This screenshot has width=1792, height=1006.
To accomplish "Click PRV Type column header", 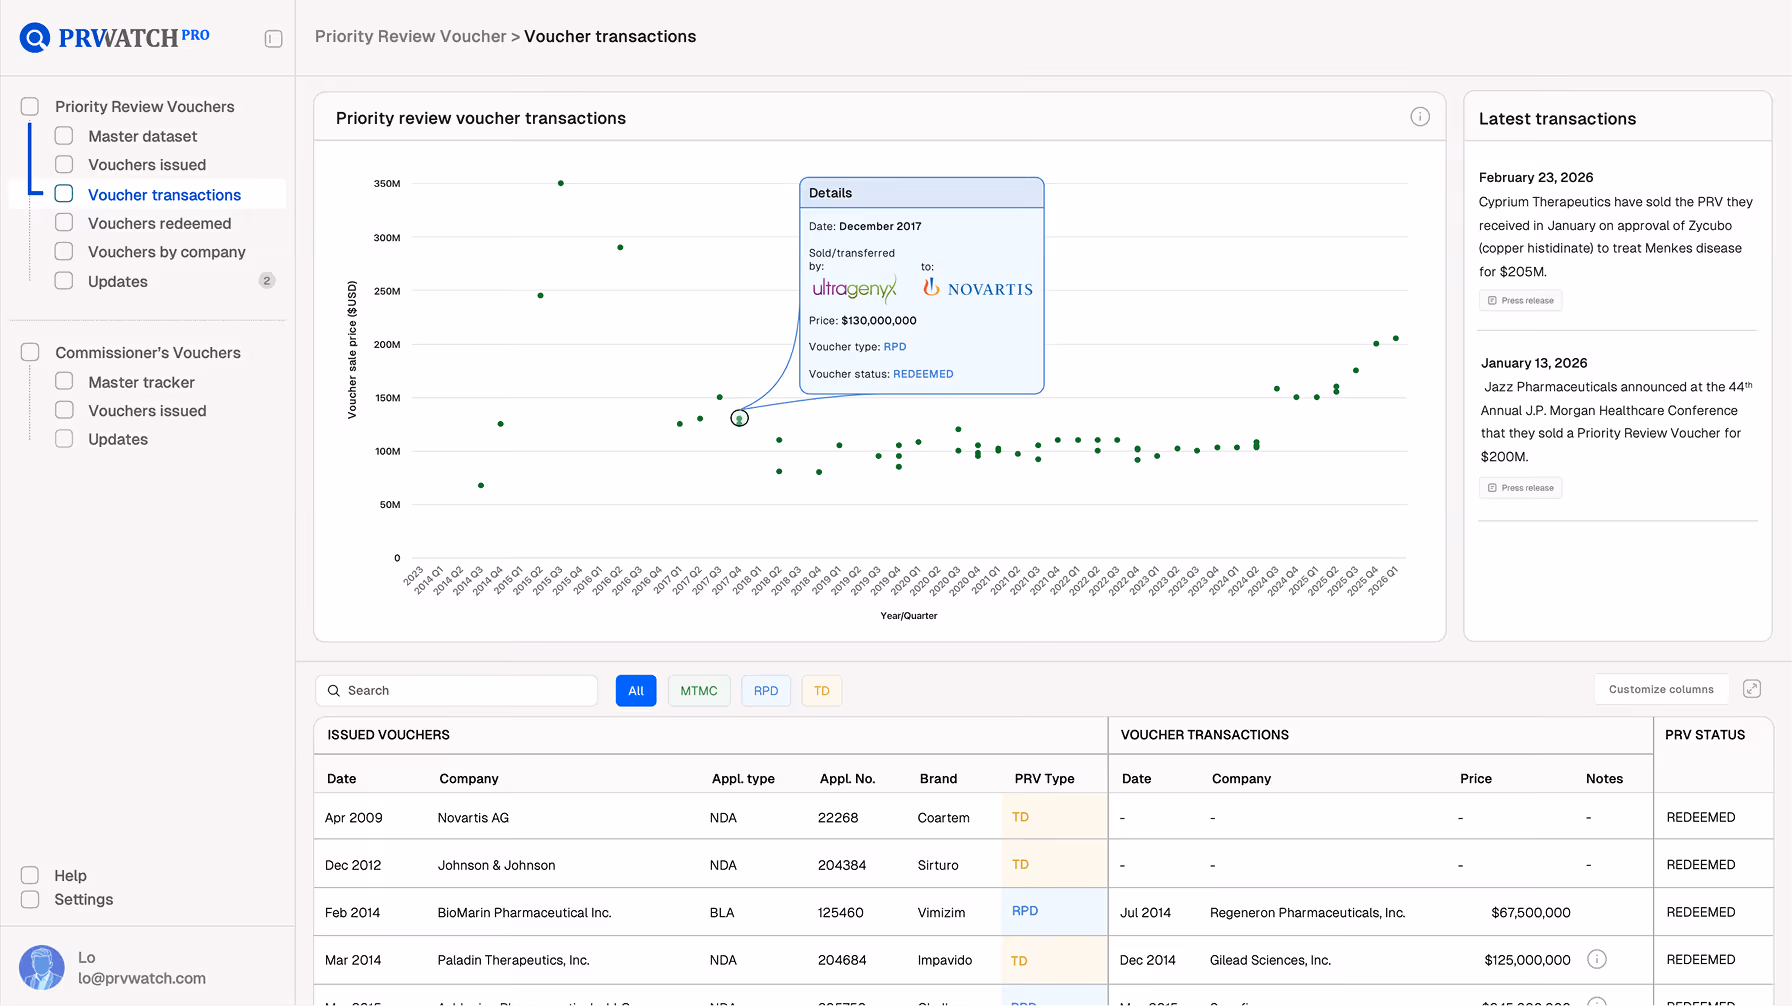I will coord(1044,779).
